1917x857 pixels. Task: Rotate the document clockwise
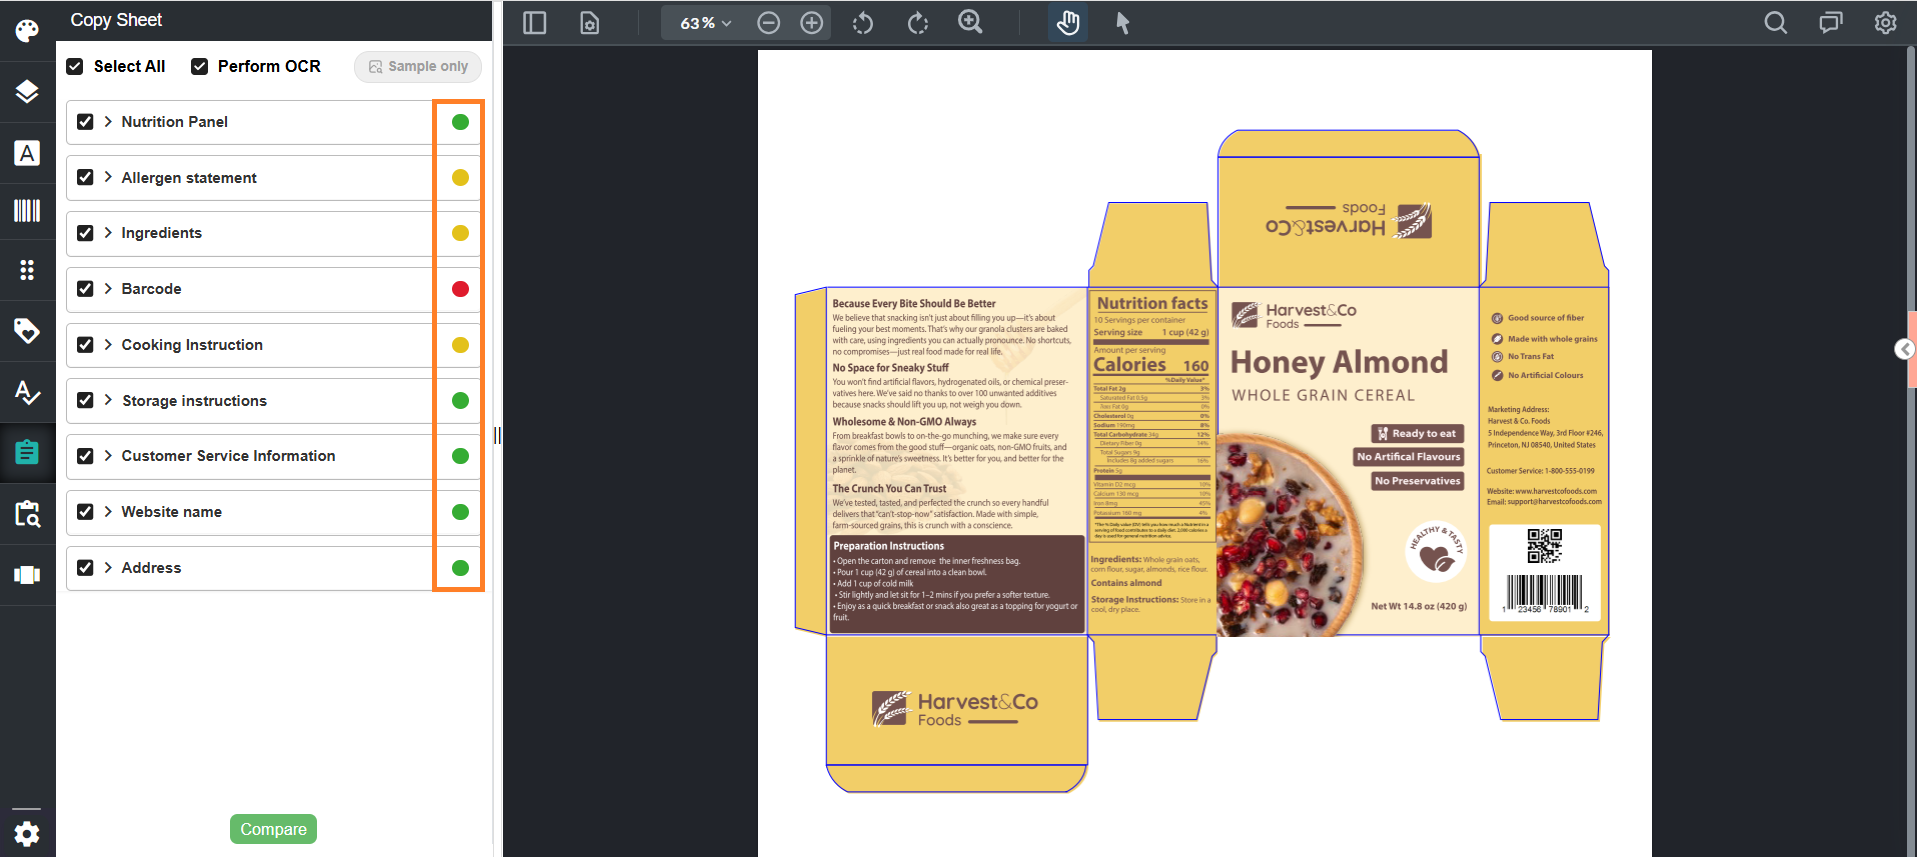(917, 22)
